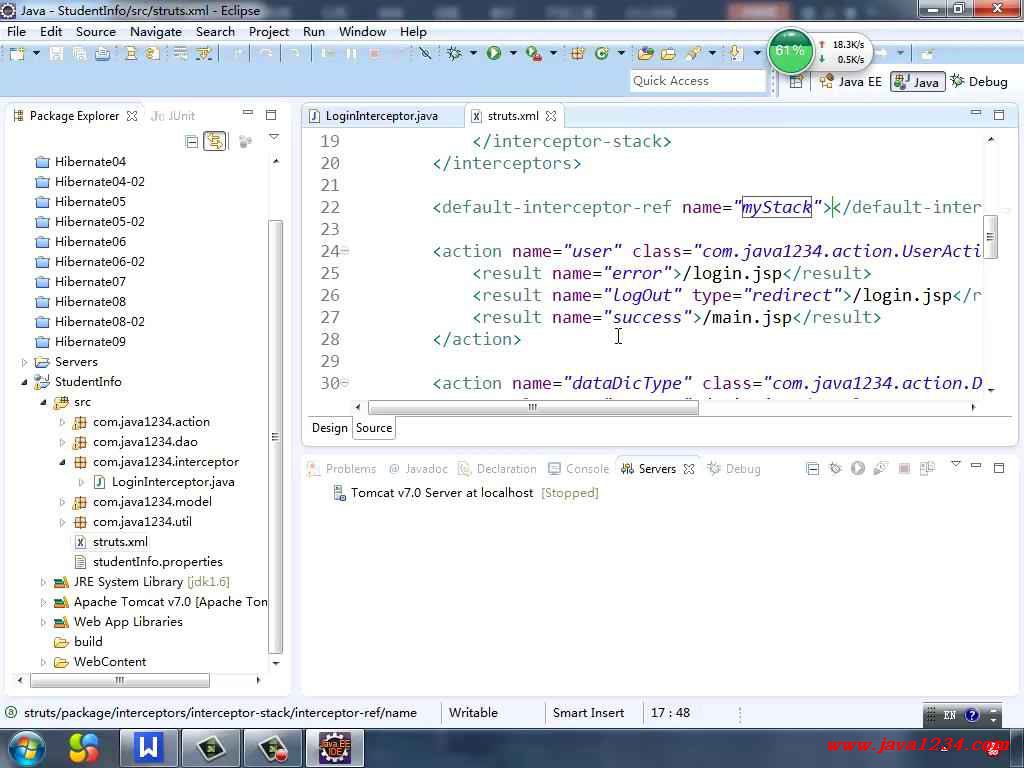Click the New Java Class icon
The height and width of the screenshot is (768, 1024).
coord(601,54)
